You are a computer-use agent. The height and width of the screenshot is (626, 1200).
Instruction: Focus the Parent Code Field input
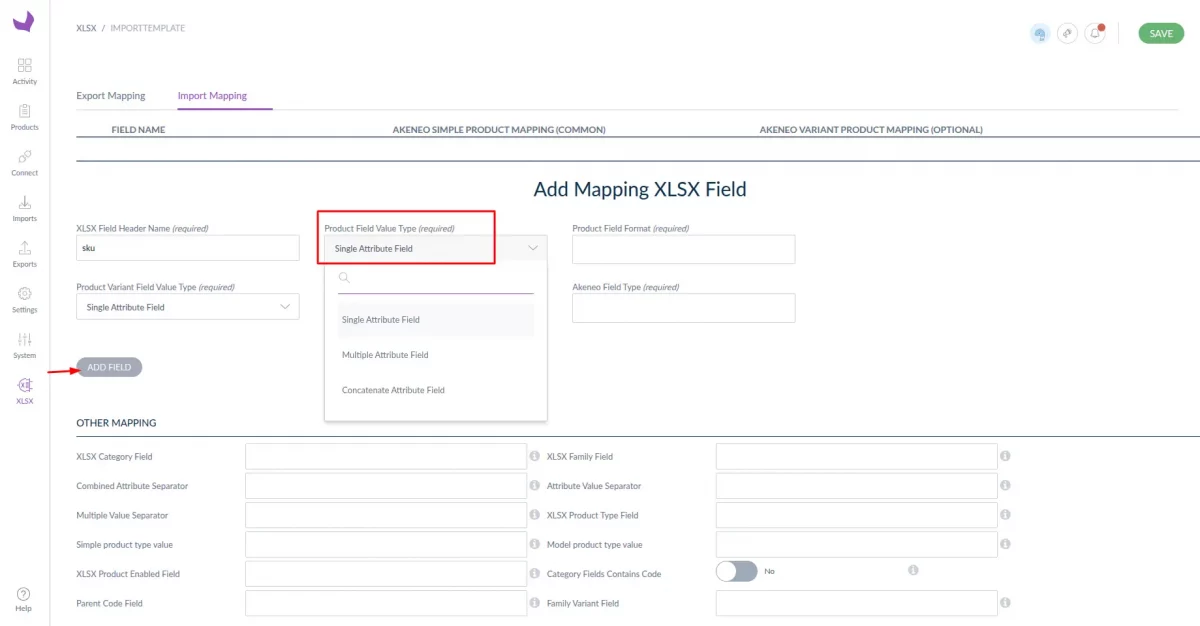point(386,603)
